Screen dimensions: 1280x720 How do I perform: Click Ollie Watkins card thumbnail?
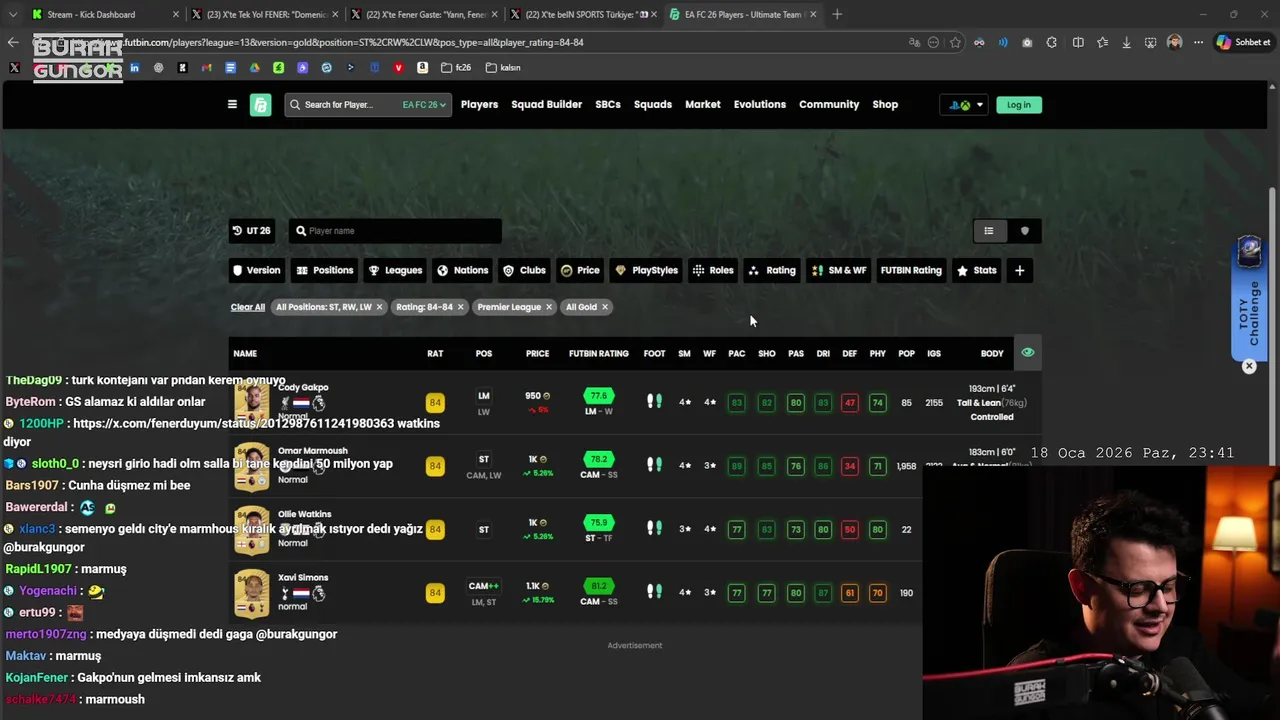pos(252,530)
